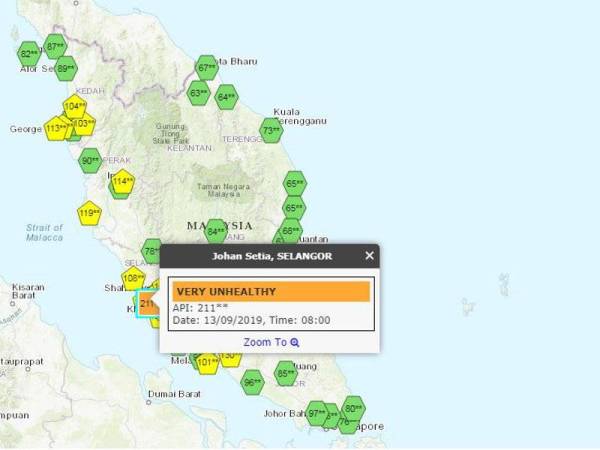Click the Johan Setia, SELANGOR popup title
The height and width of the screenshot is (450, 600).
coord(264,256)
